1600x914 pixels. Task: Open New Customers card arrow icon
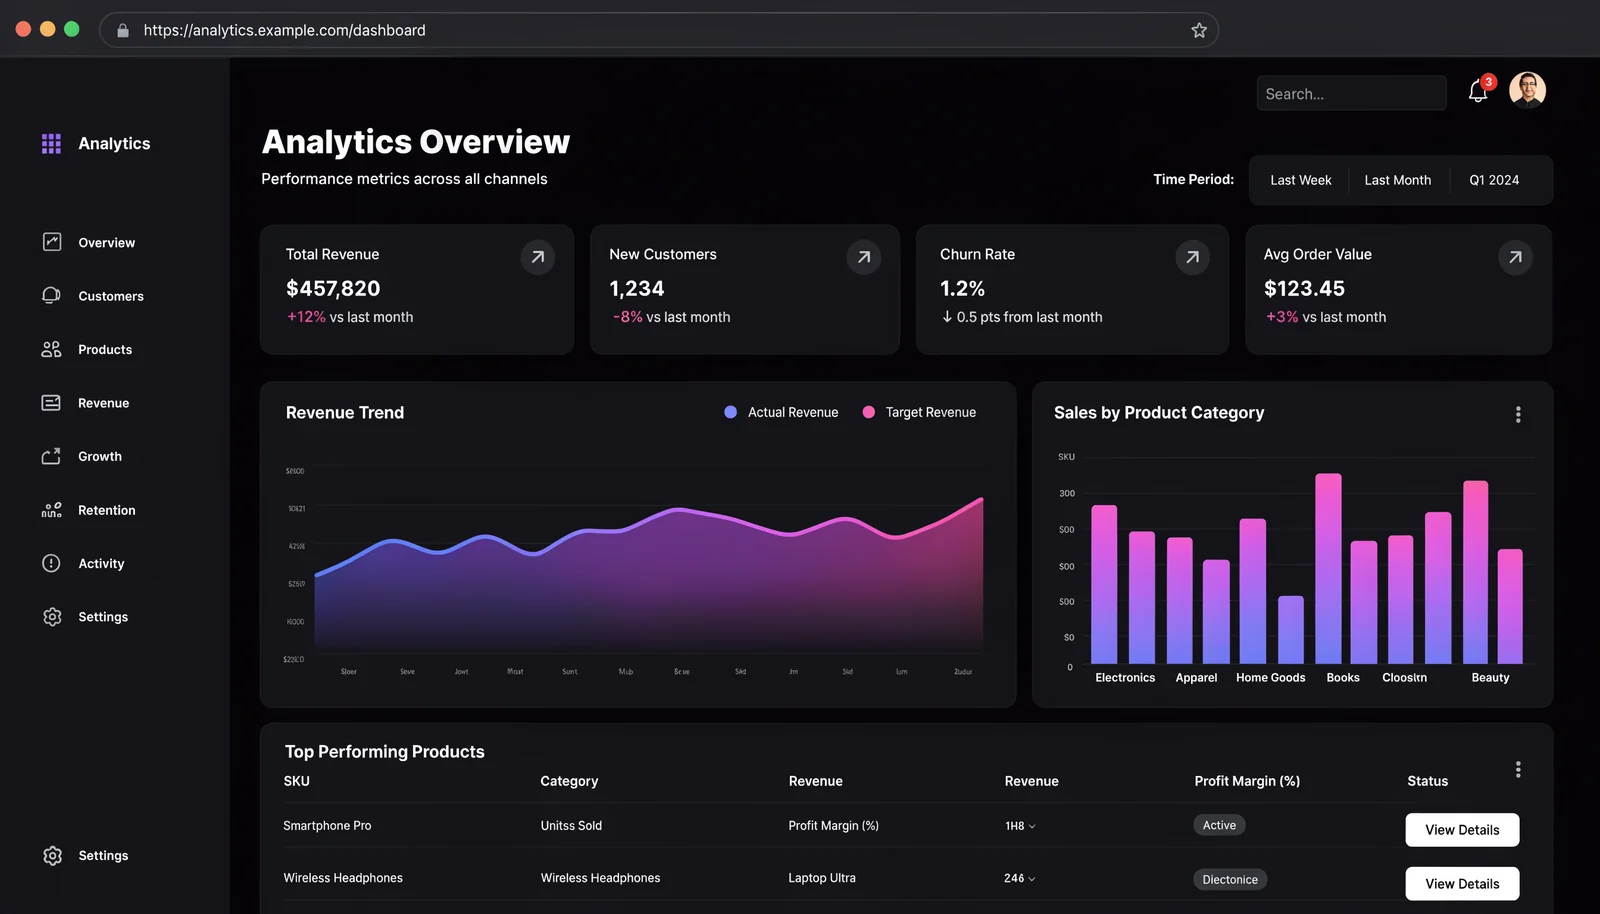click(864, 257)
